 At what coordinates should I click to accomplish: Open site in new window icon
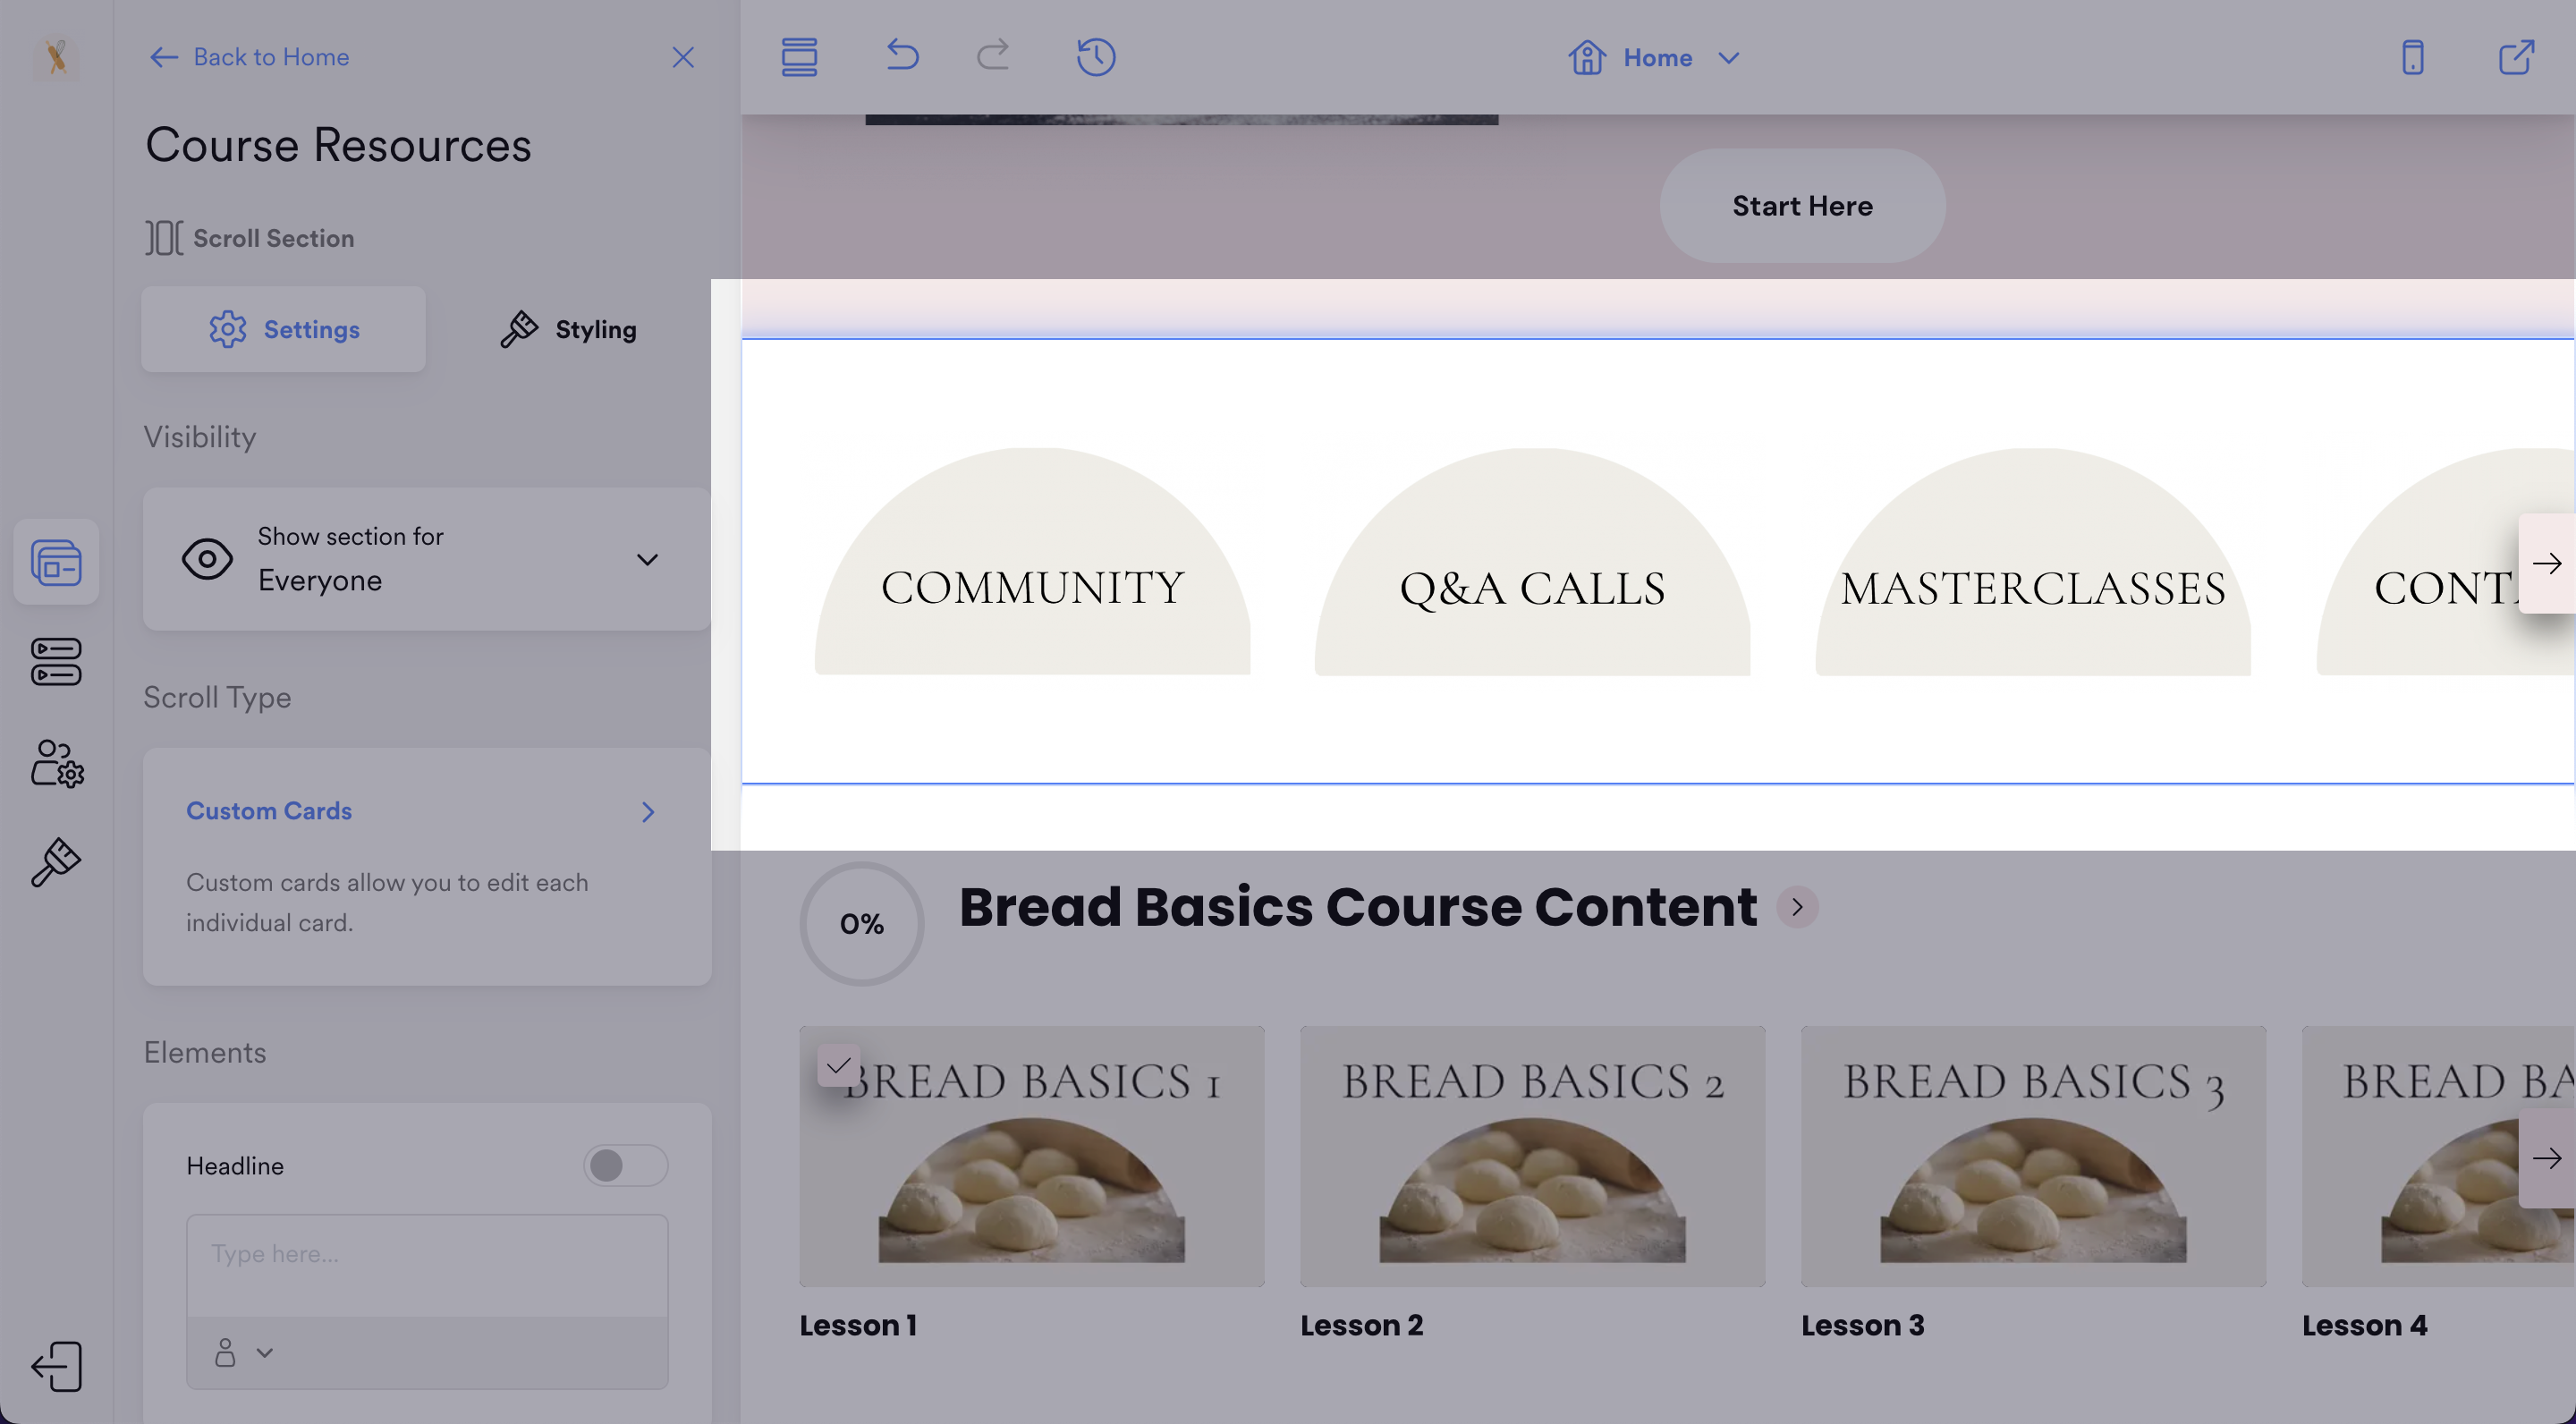coord(2516,57)
